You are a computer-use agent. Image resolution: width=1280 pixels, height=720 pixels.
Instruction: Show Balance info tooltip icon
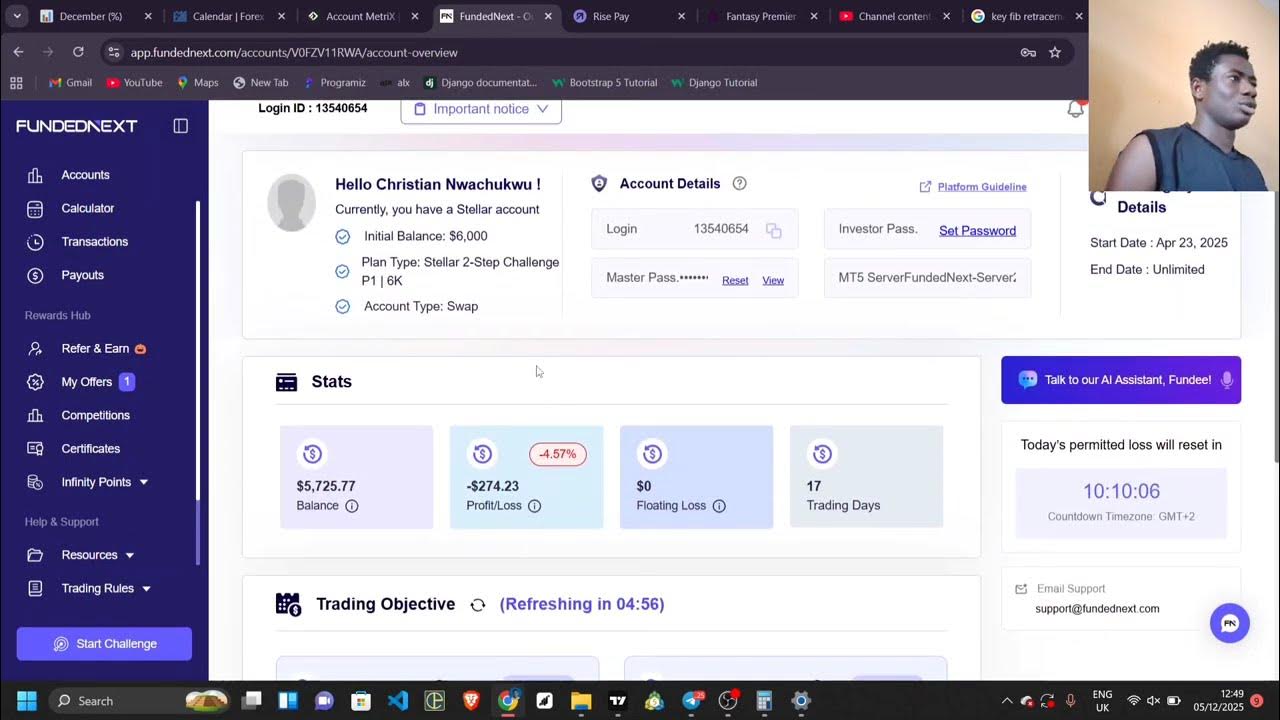coord(351,506)
